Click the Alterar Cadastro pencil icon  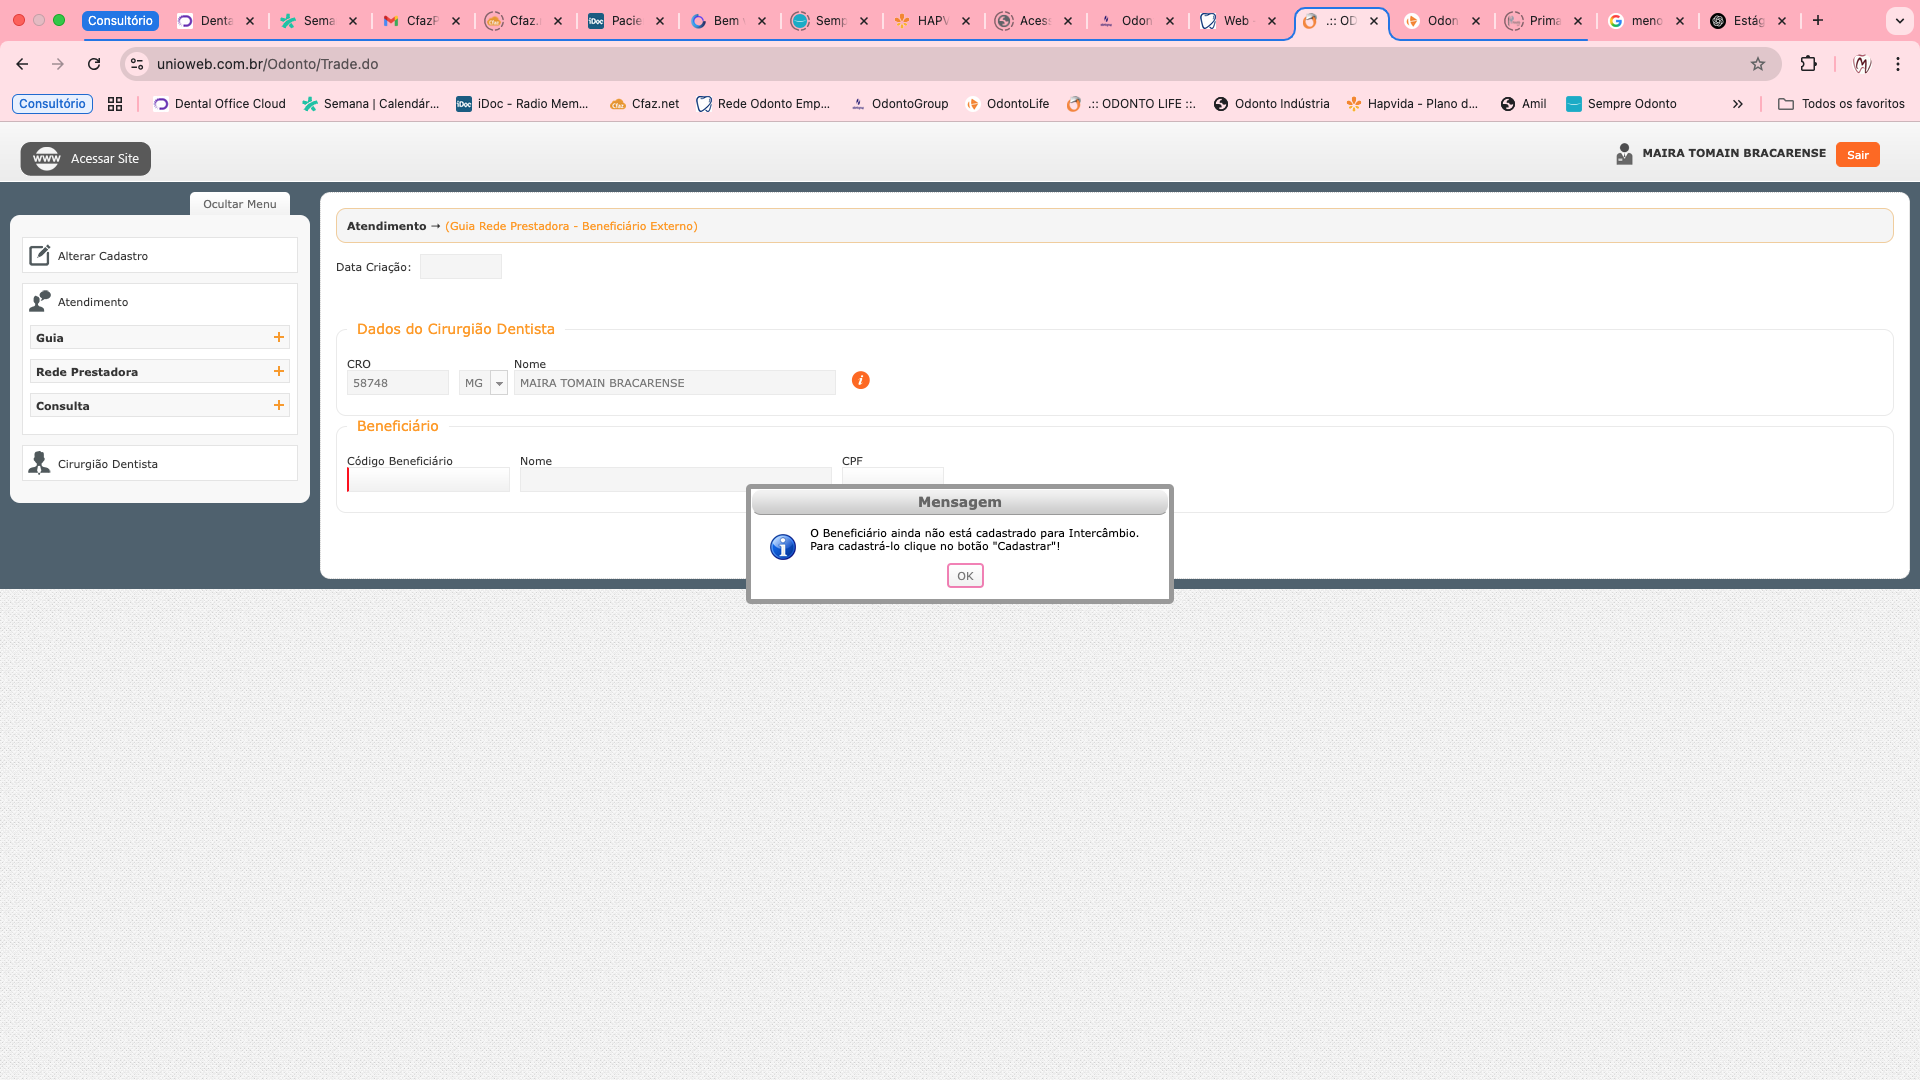(39, 256)
